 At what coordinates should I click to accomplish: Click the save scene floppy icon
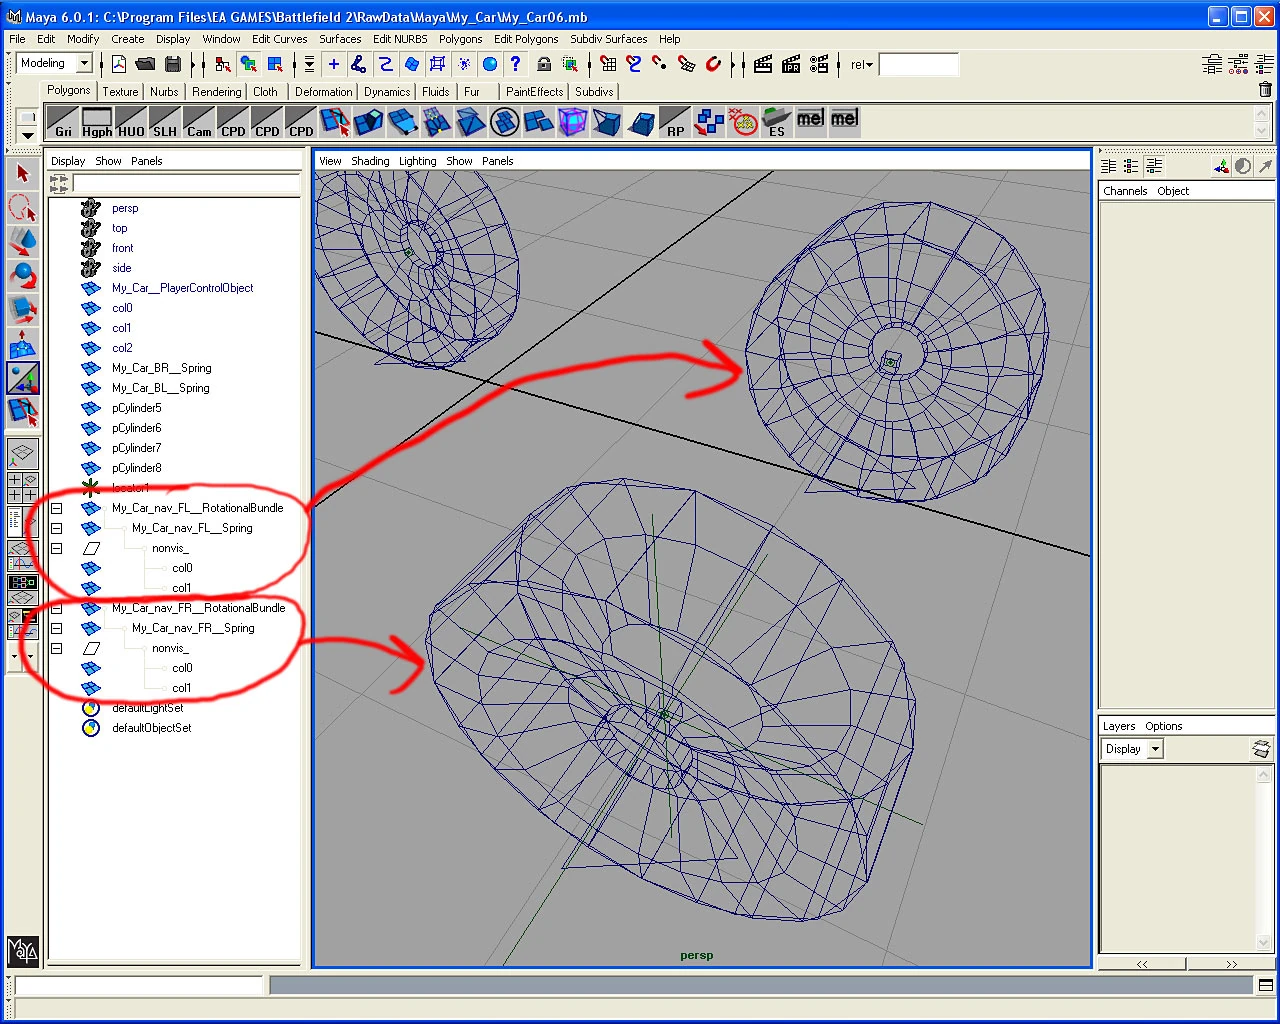tap(173, 65)
